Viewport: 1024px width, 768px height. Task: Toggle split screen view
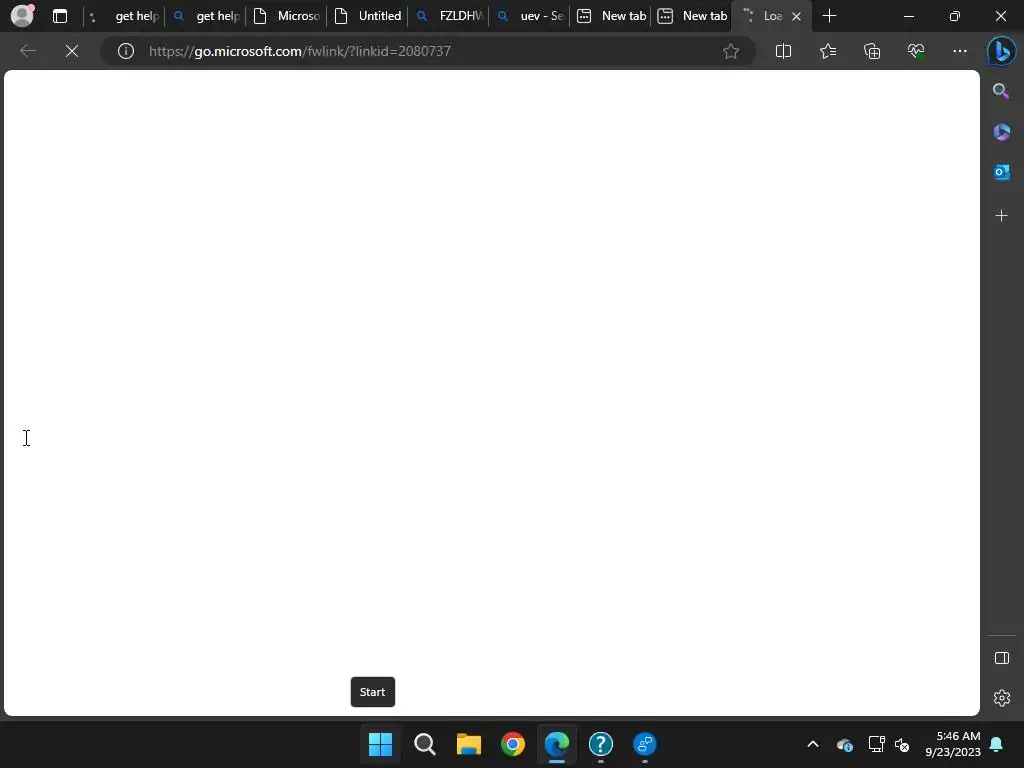click(x=783, y=51)
